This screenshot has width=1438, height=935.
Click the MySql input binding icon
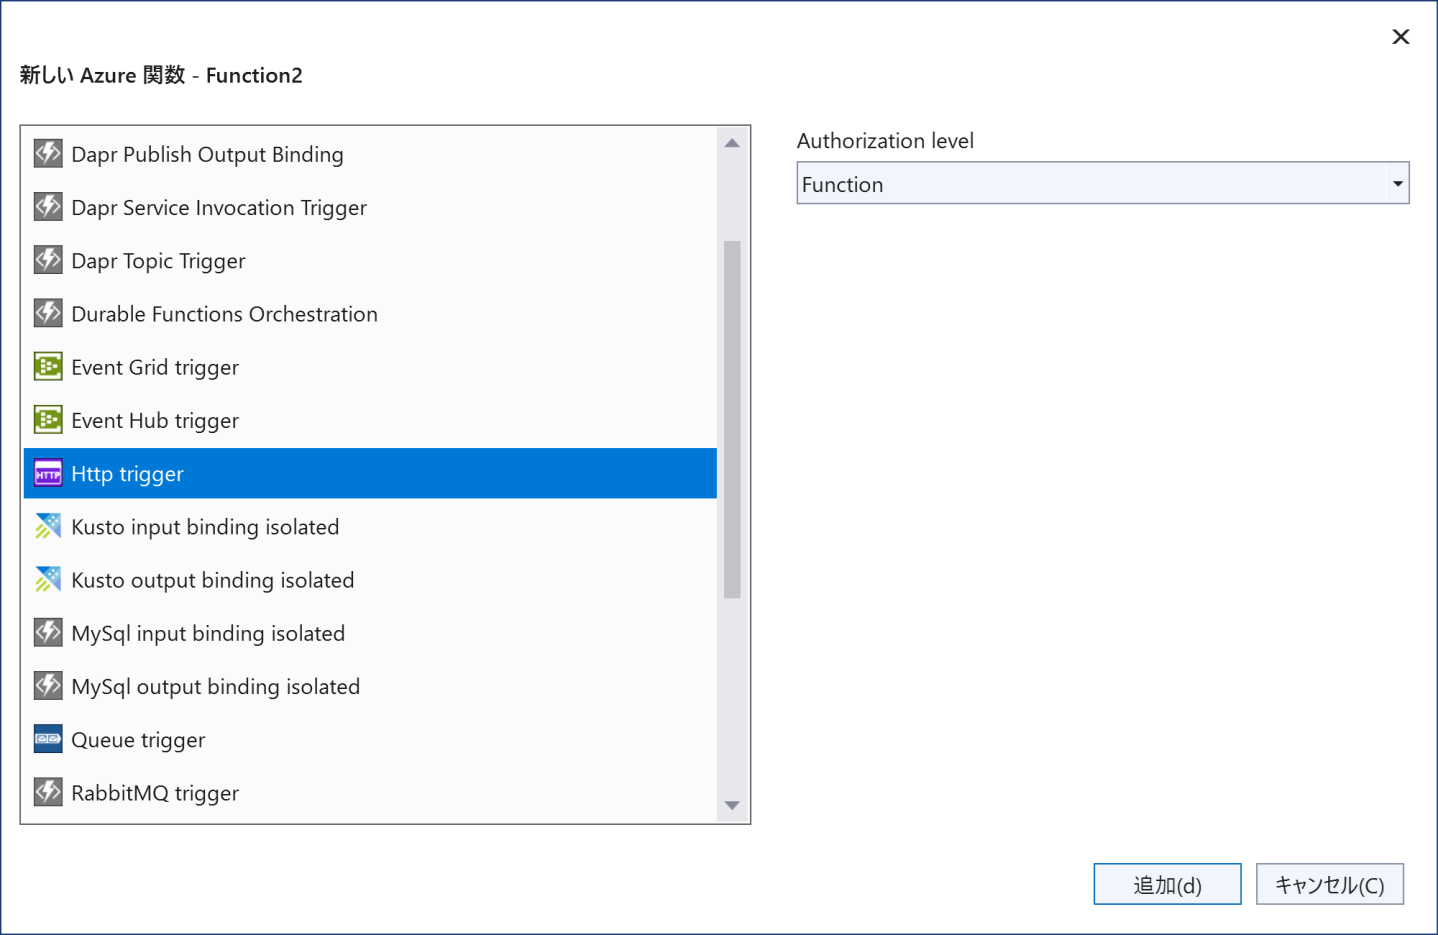(48, 632)
